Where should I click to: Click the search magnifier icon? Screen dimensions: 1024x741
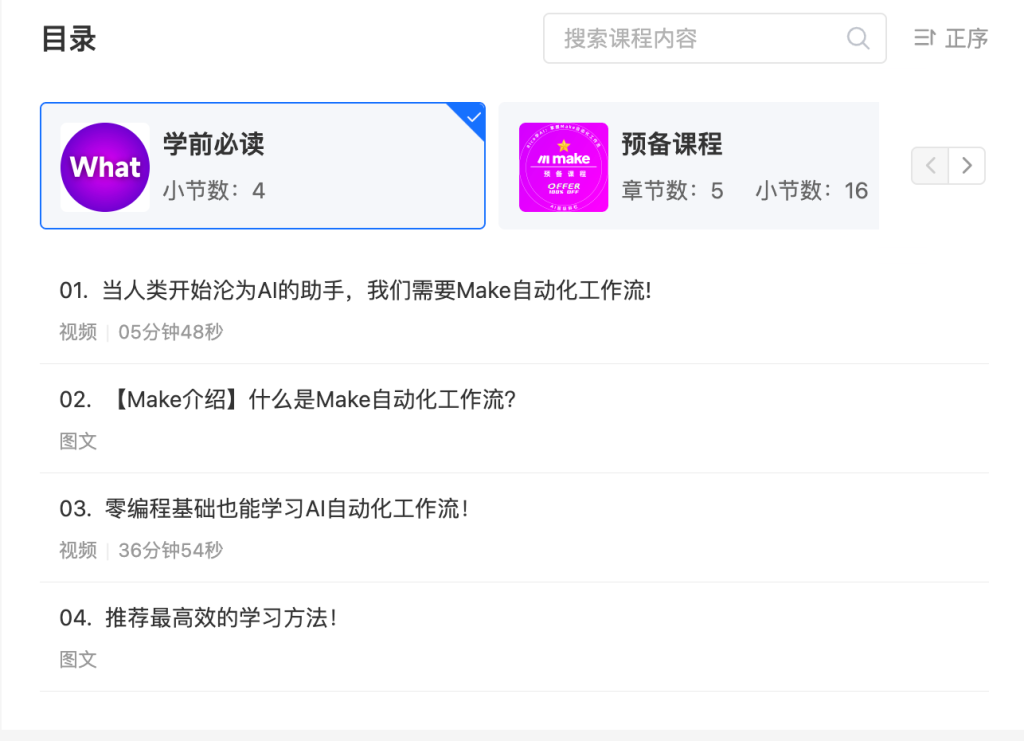coord(858,38)
